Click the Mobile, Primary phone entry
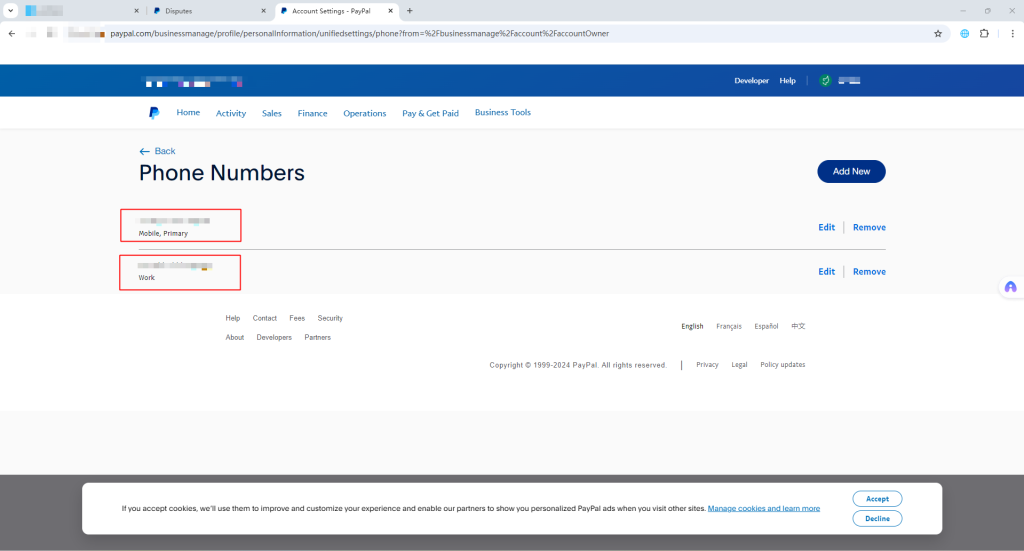The image size is (1024, 551). click(181, 226)
